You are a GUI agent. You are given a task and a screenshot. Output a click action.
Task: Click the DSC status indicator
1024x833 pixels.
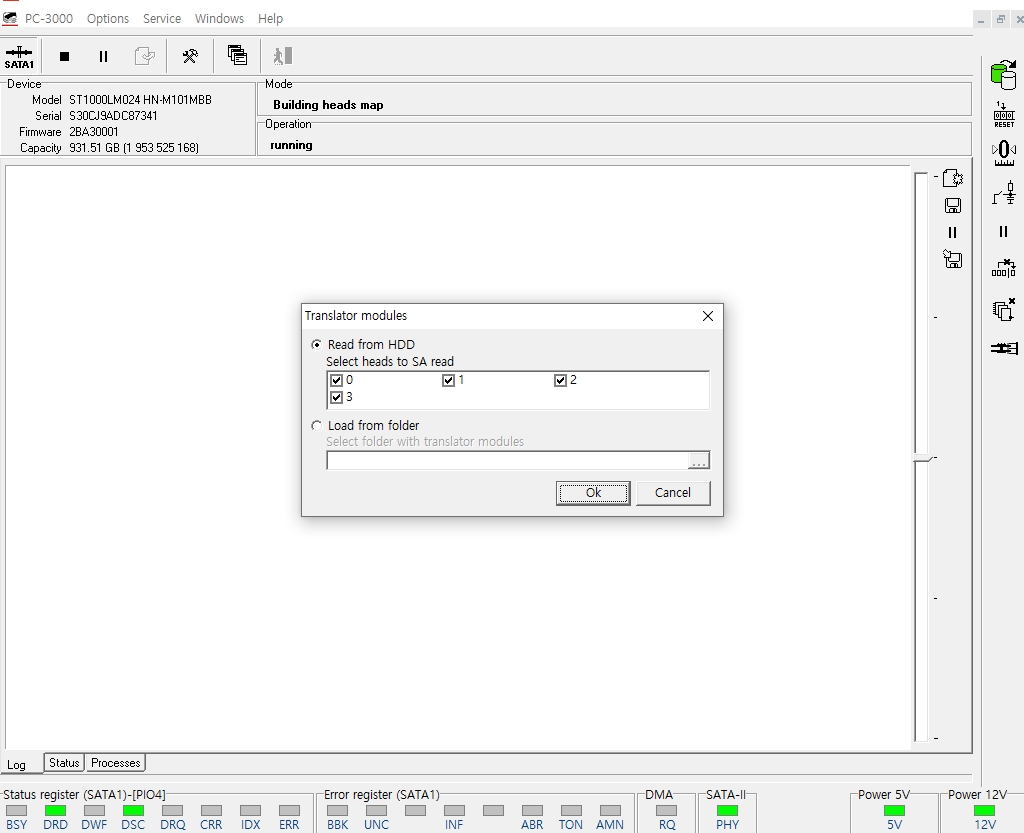(133, 810)
